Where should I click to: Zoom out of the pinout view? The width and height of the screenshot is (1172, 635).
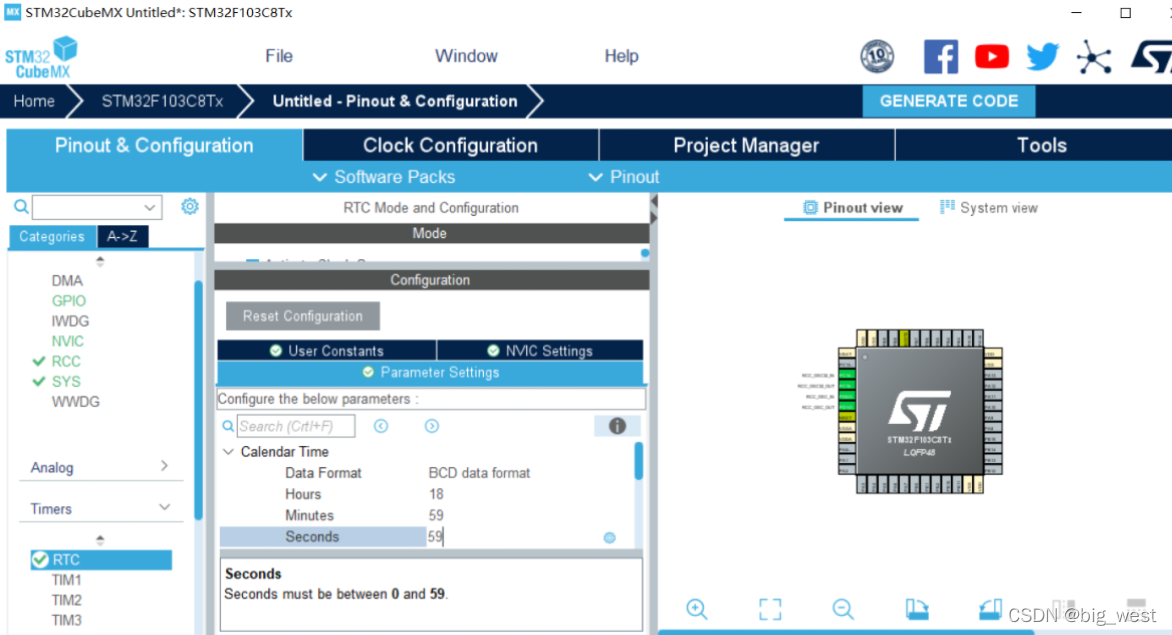[x=843, y=609]
